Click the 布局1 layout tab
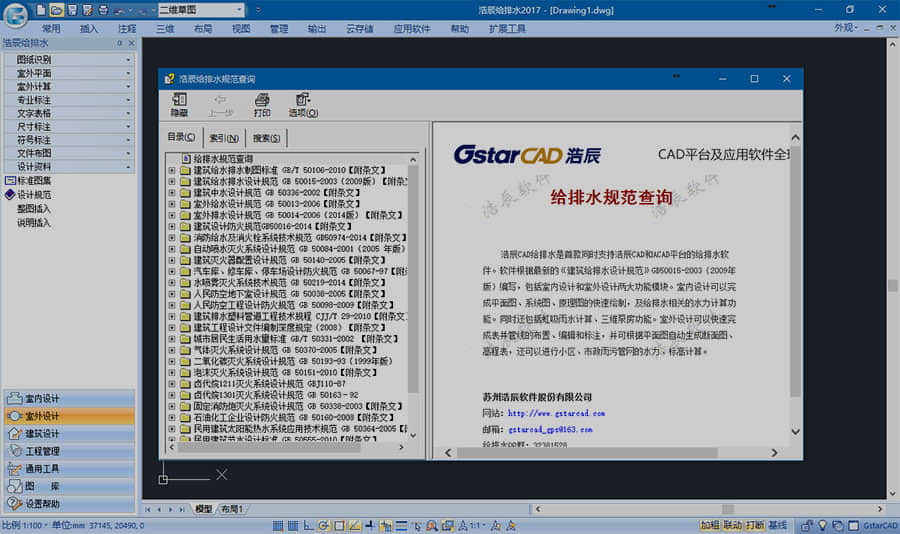 click(232, 509)
